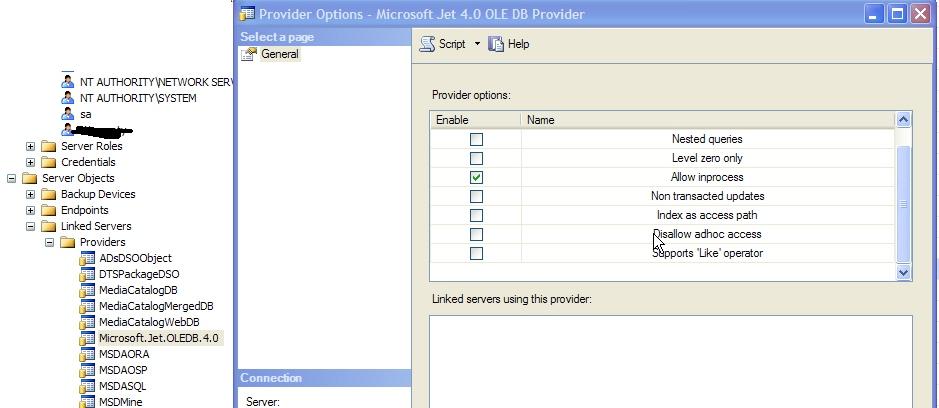
Task: Select the DTSPackageDSO provider name
Action: (139, 274)
